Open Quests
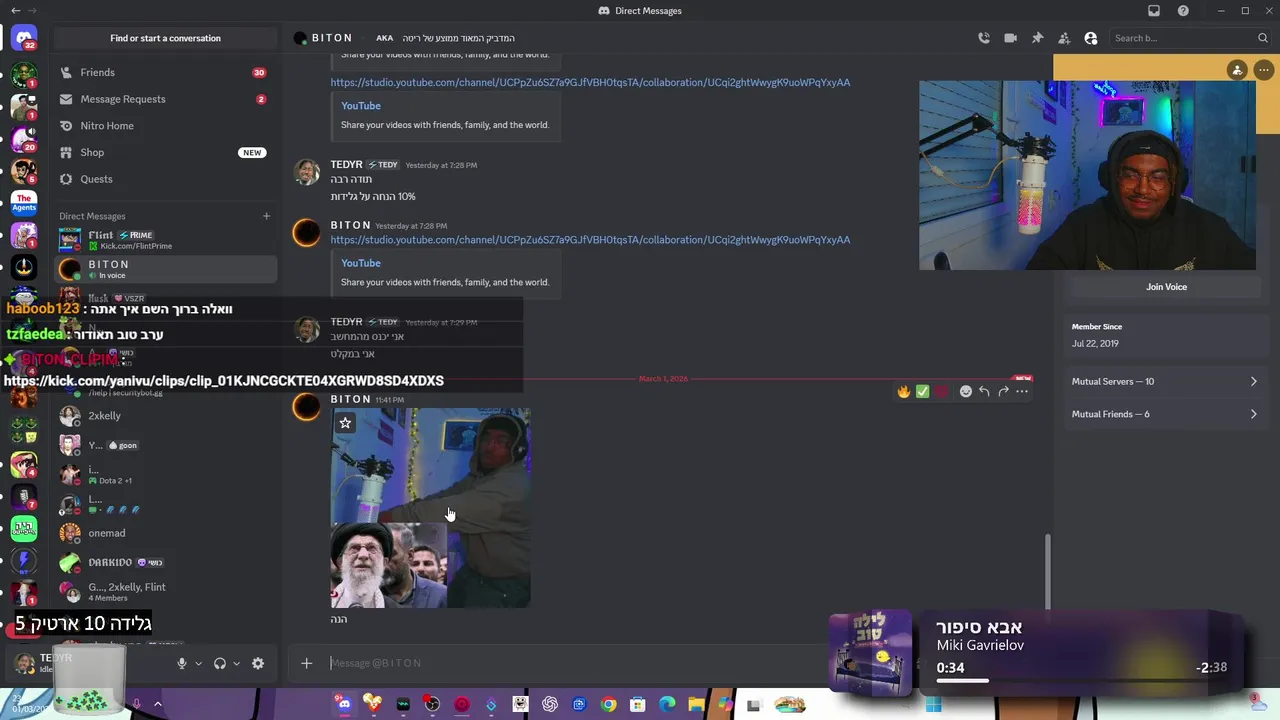Image resolution: width=1280 pixels, height=720 pixels. (x=165, y=179)
